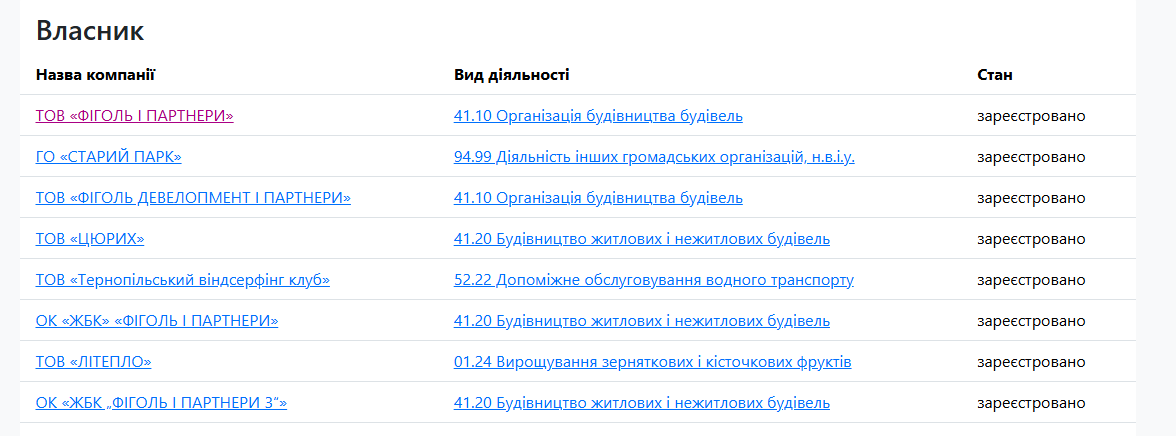Open activity 94.99 Діяльність інших громадських організацій

654,157
